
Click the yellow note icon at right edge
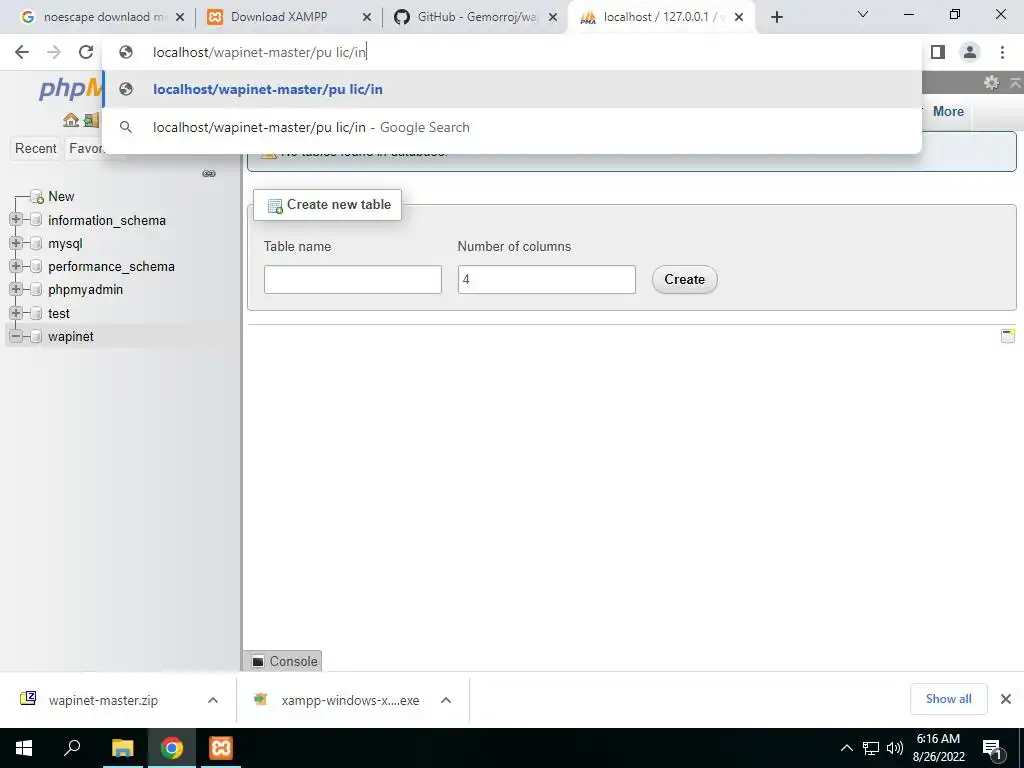[x=1008, y=336]
